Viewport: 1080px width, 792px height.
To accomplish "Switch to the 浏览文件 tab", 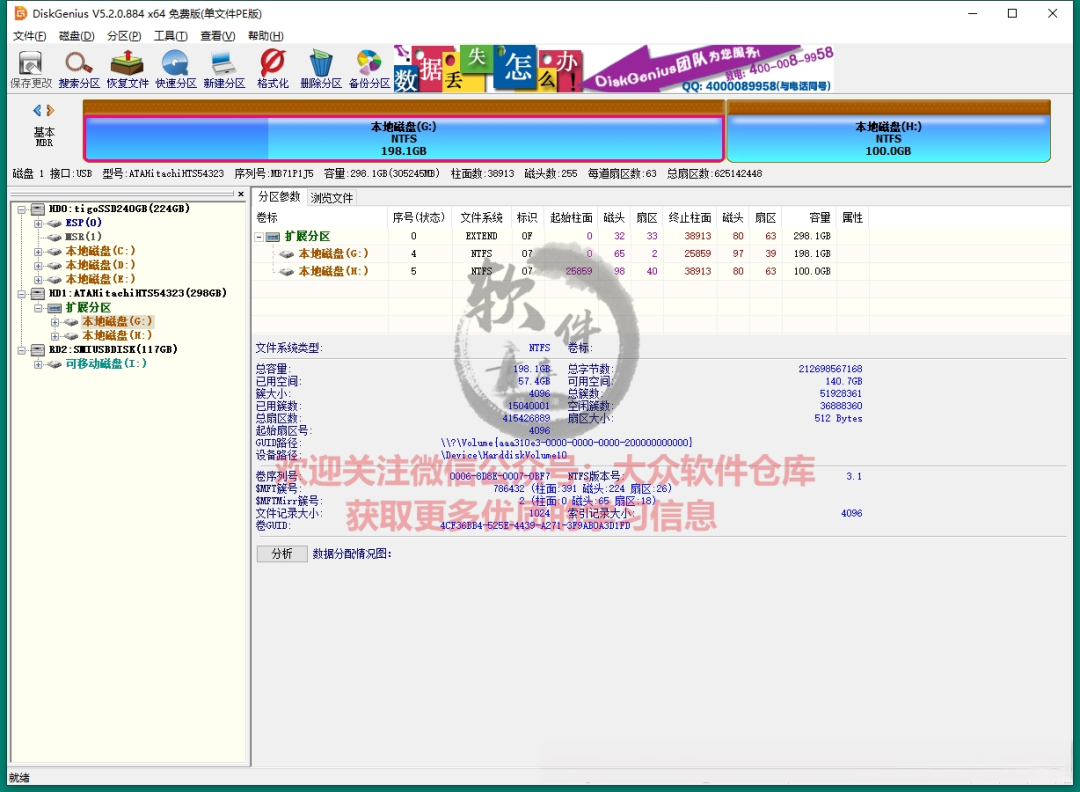I will pyautogui.click(x=332, y=198).
